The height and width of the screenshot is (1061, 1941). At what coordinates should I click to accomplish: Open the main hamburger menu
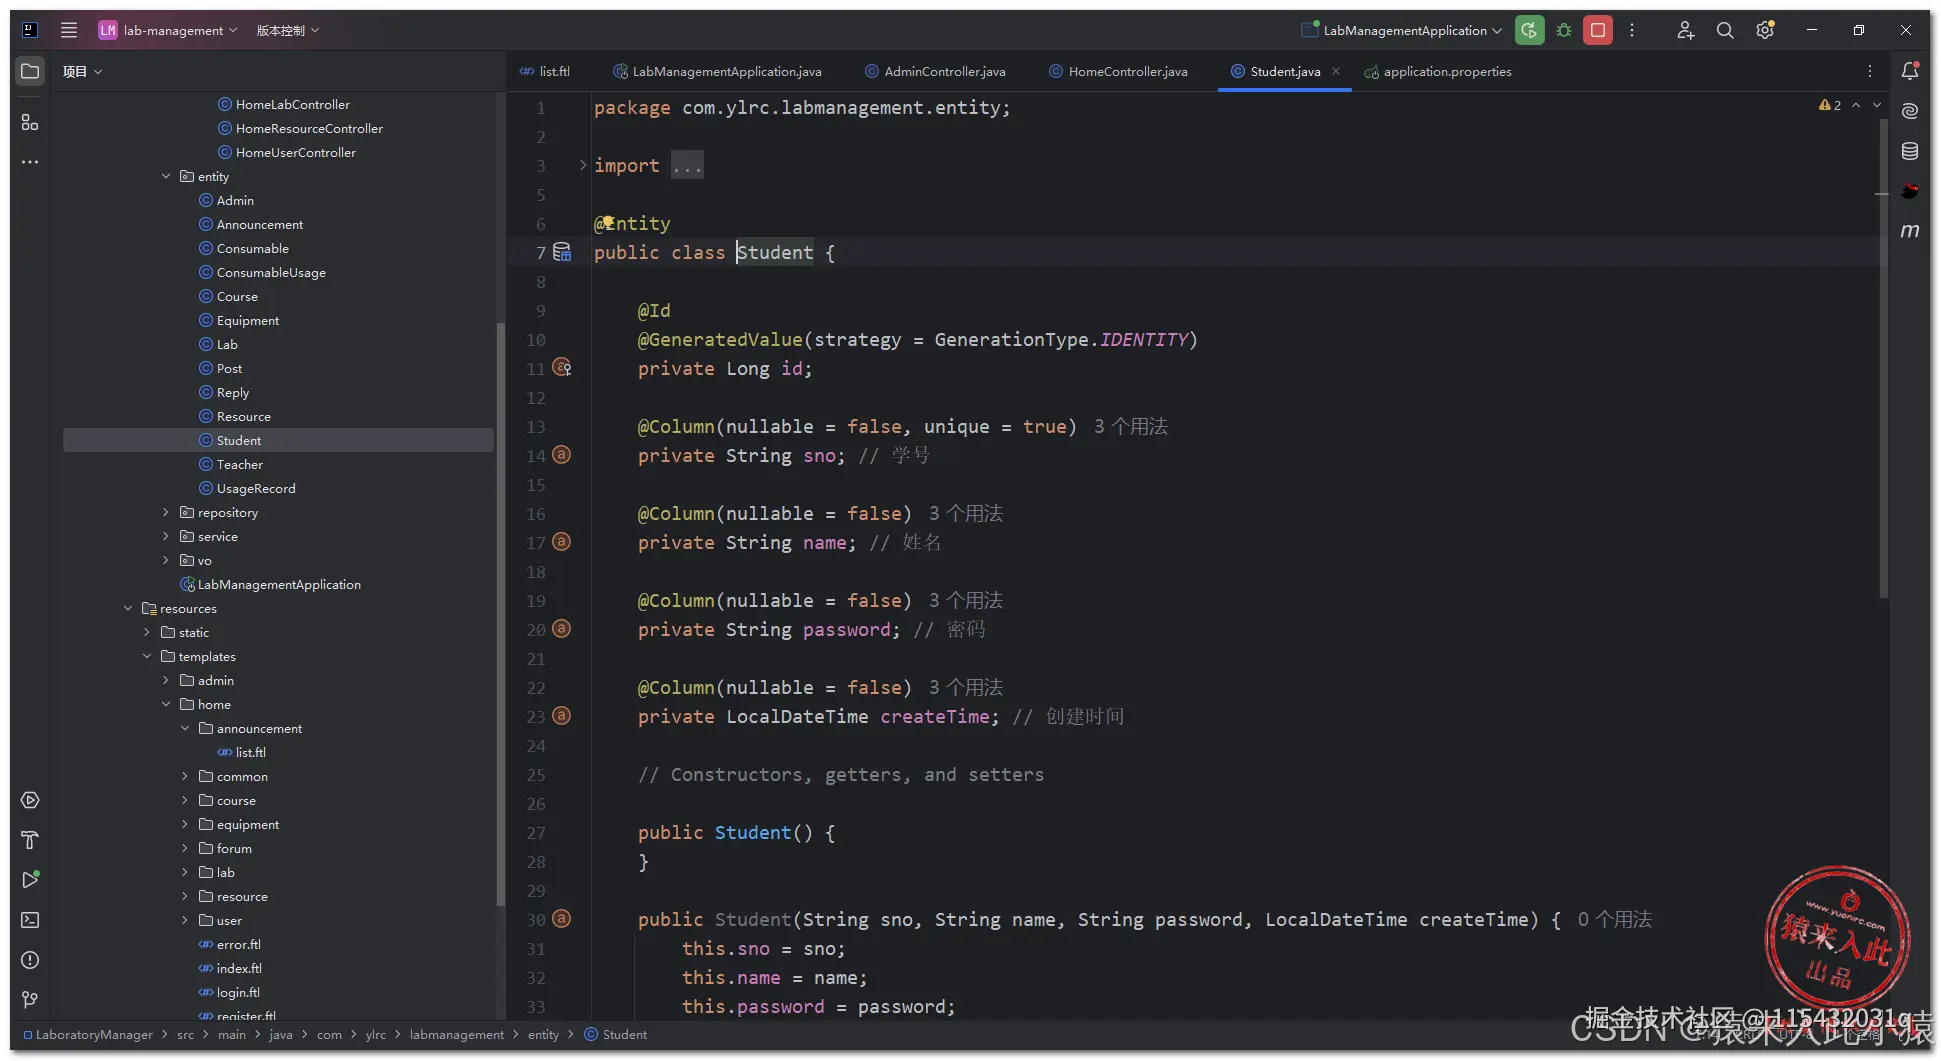69,30
